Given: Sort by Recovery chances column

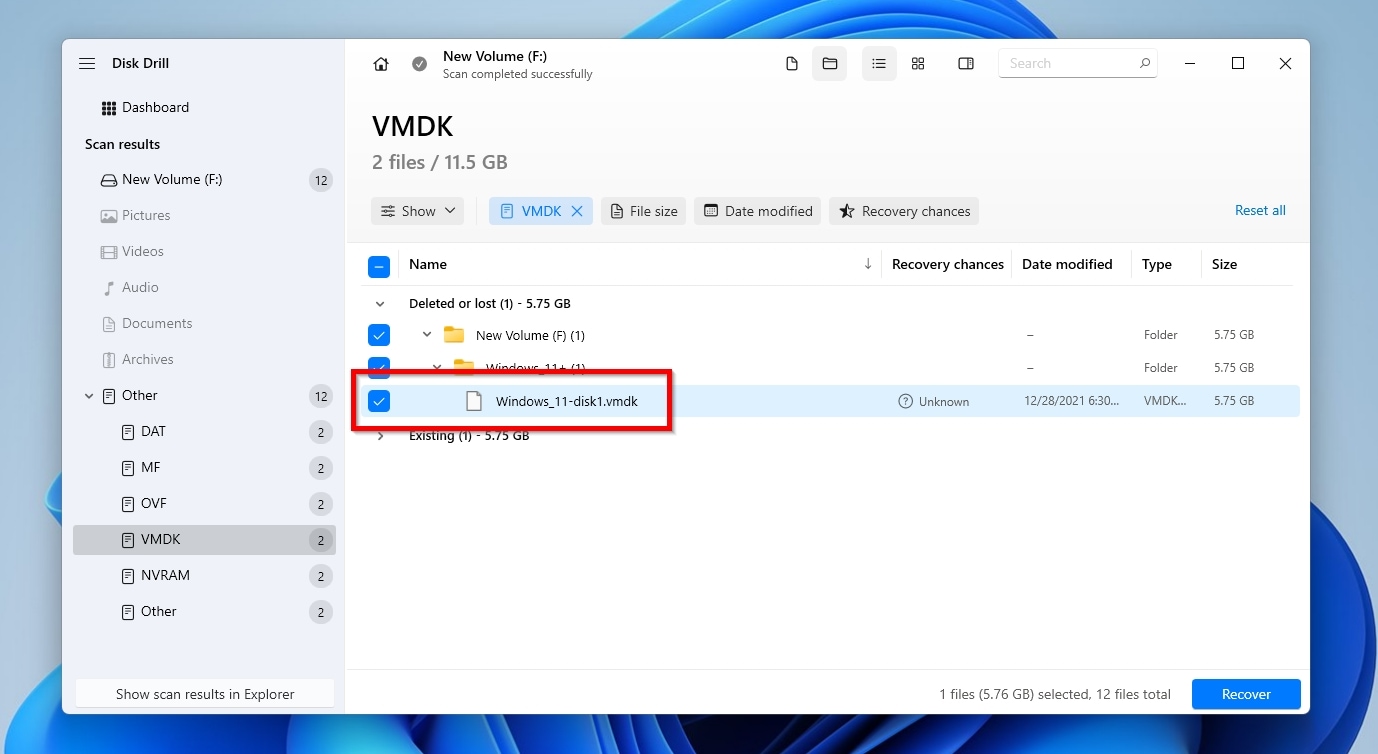Looking at the screenshot, I should pos(947,264).
